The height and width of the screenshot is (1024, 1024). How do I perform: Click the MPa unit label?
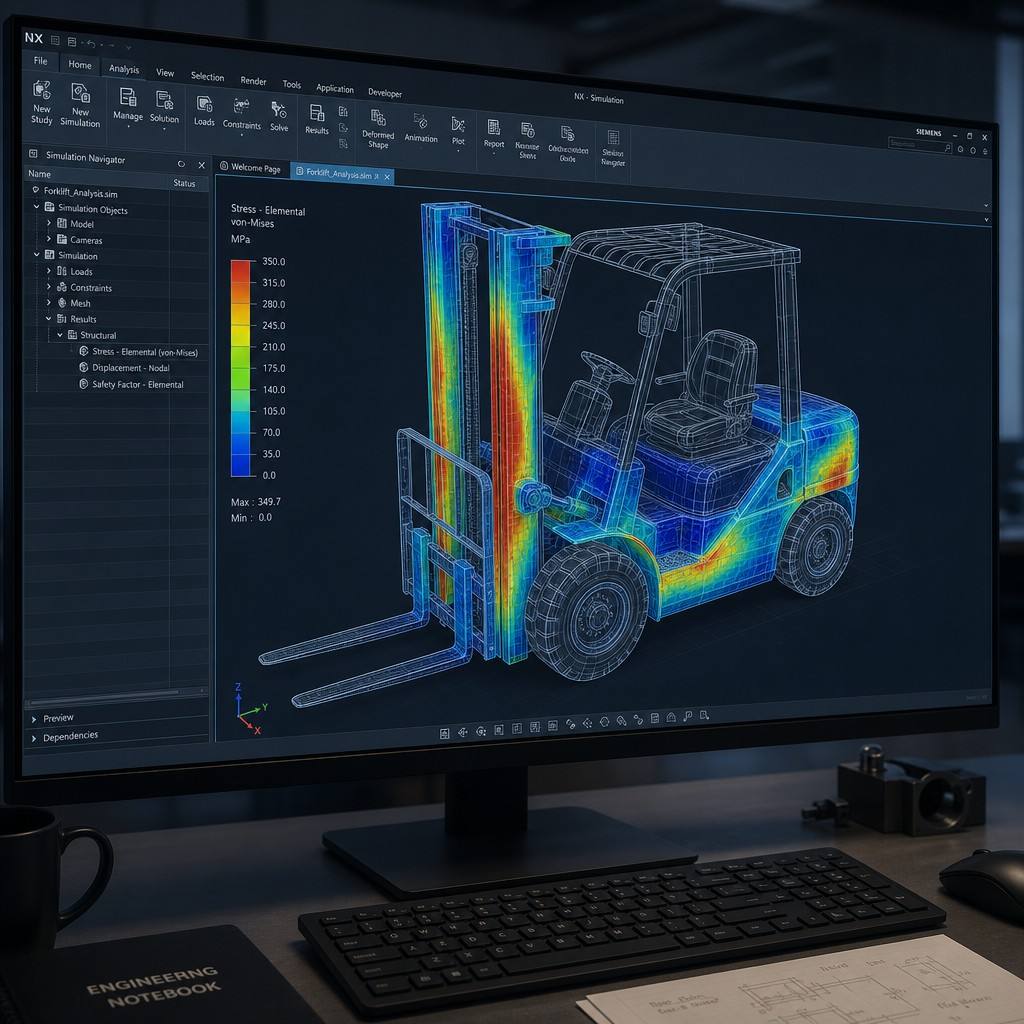pos(240,239)
